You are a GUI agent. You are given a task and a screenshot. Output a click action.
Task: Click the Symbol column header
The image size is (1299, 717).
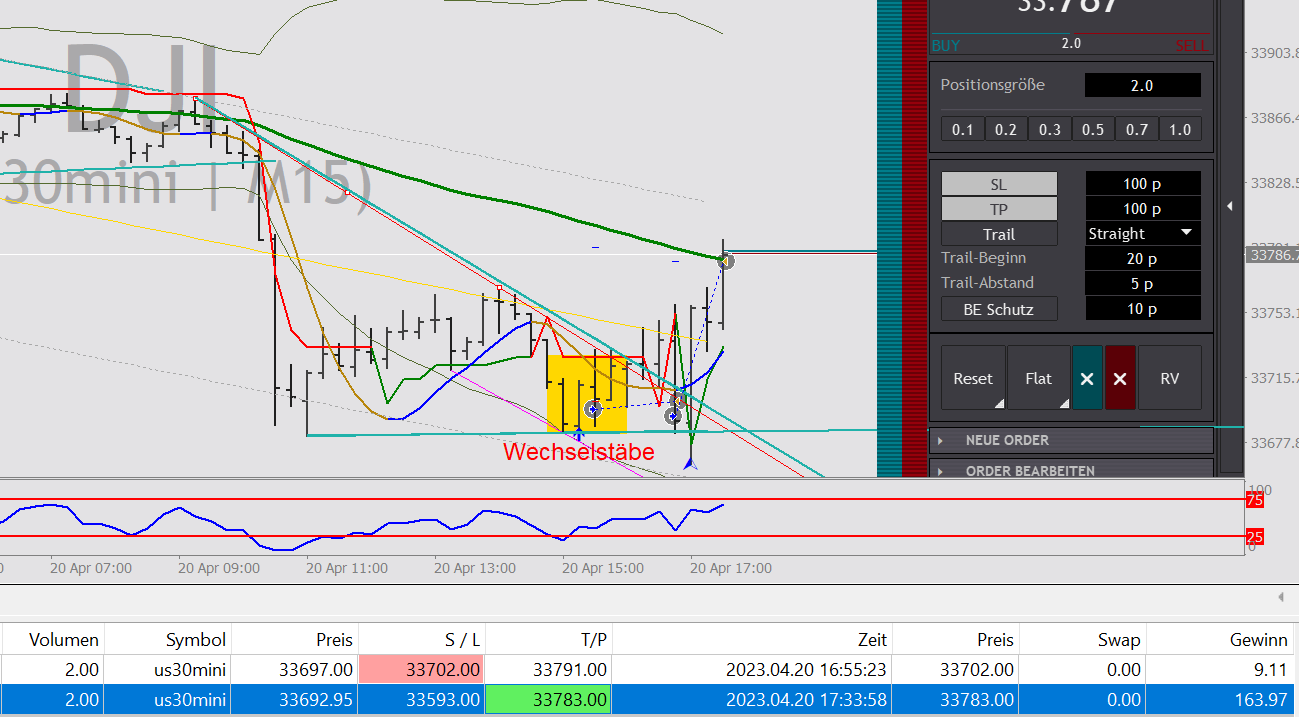196,640
